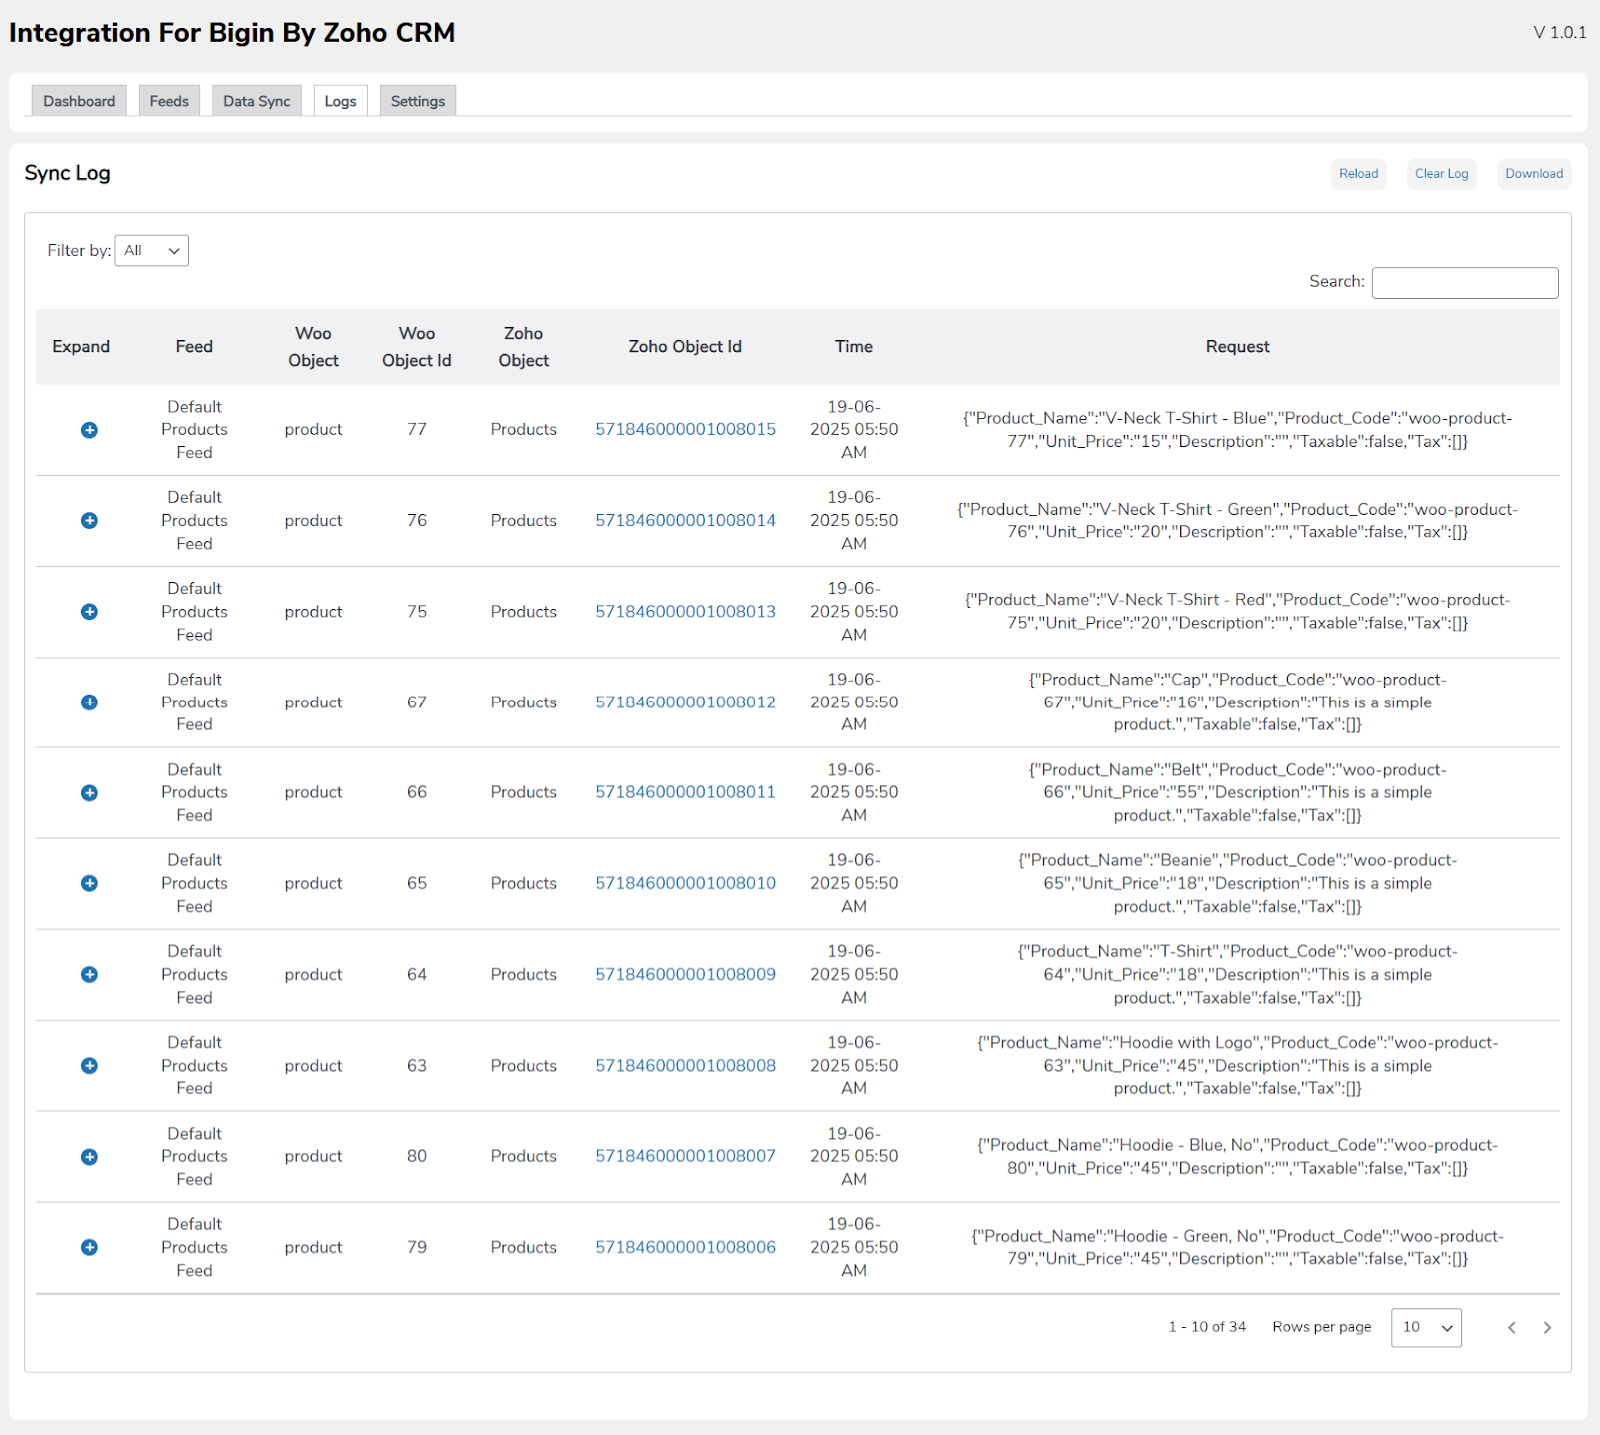Expand the Hoodie with Logo log entry
1600x1435 pixels.
pyautogui.click(x=89, y=1066)
